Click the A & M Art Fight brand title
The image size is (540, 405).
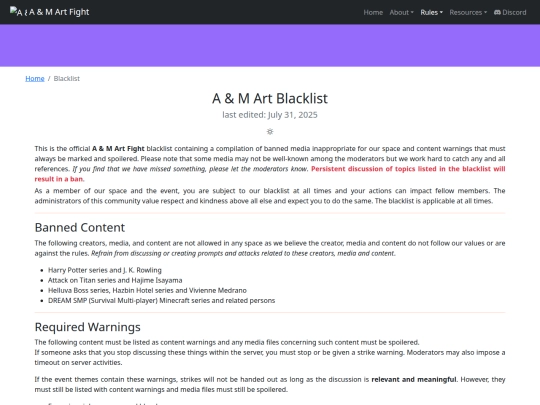(59, 12)
